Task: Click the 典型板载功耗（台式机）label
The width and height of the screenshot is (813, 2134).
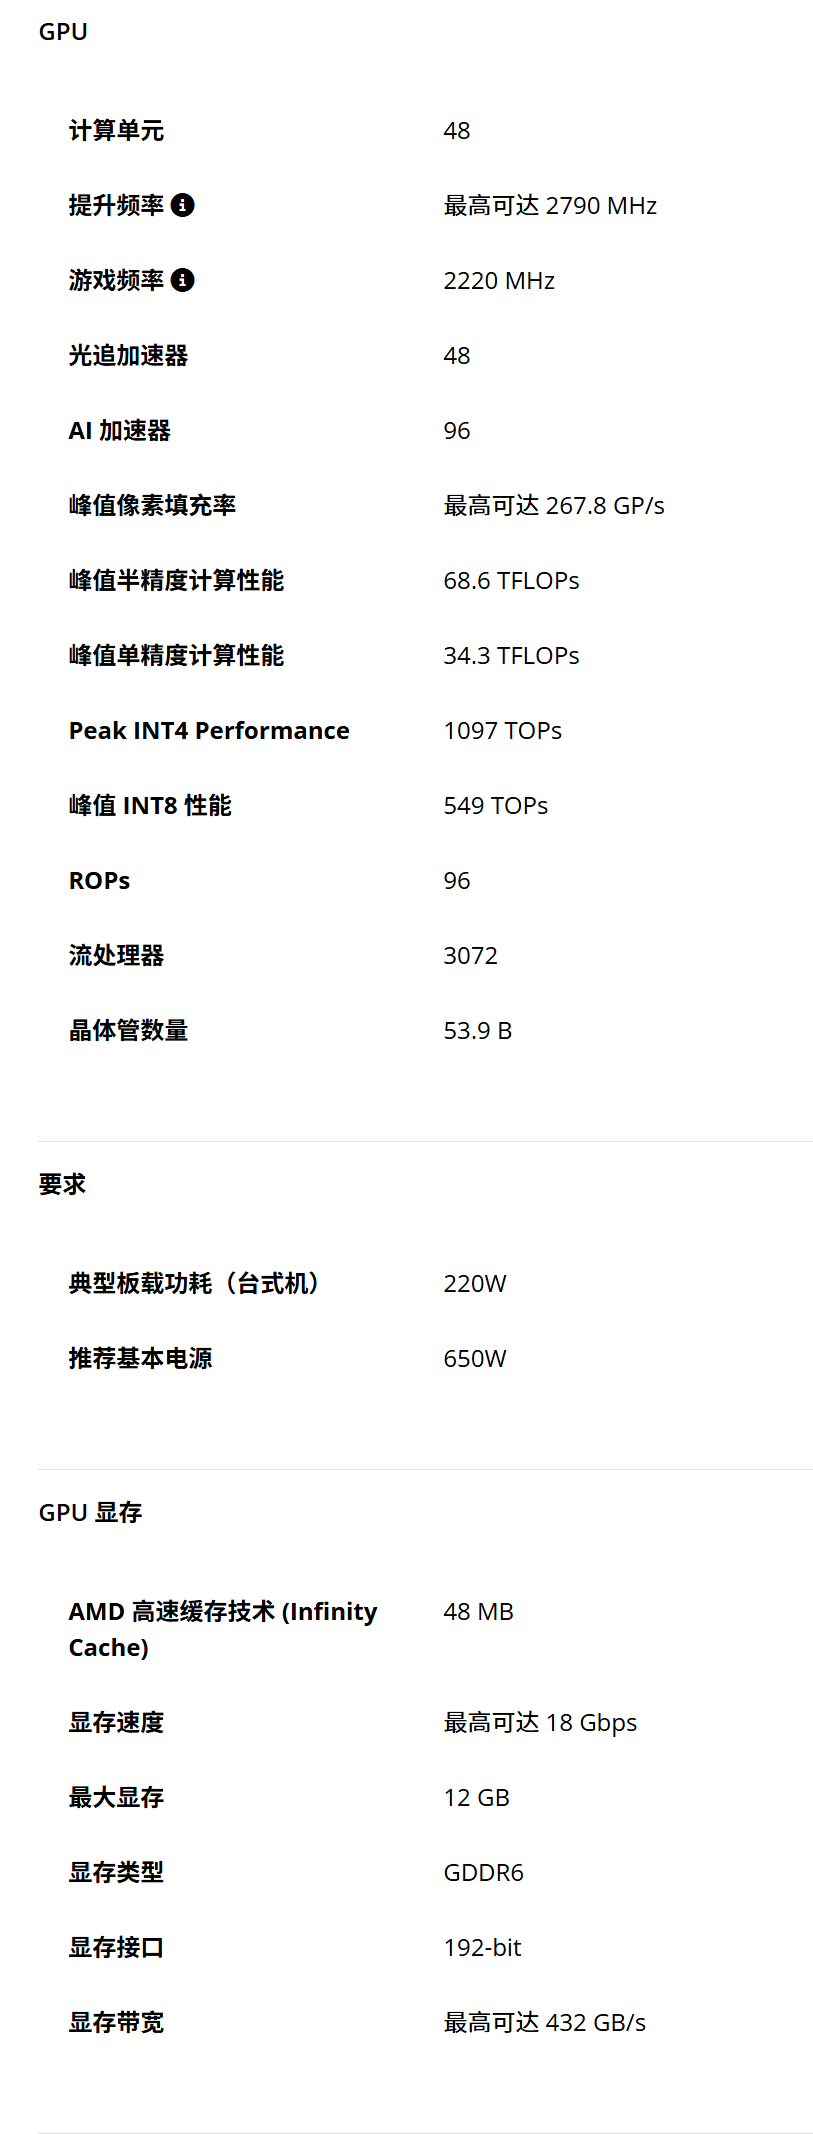Action: pos(193,1284)
